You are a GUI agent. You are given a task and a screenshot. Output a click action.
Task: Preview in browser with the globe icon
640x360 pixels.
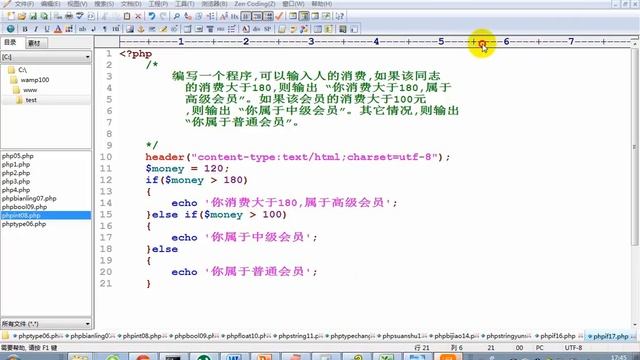click(11, 29)
